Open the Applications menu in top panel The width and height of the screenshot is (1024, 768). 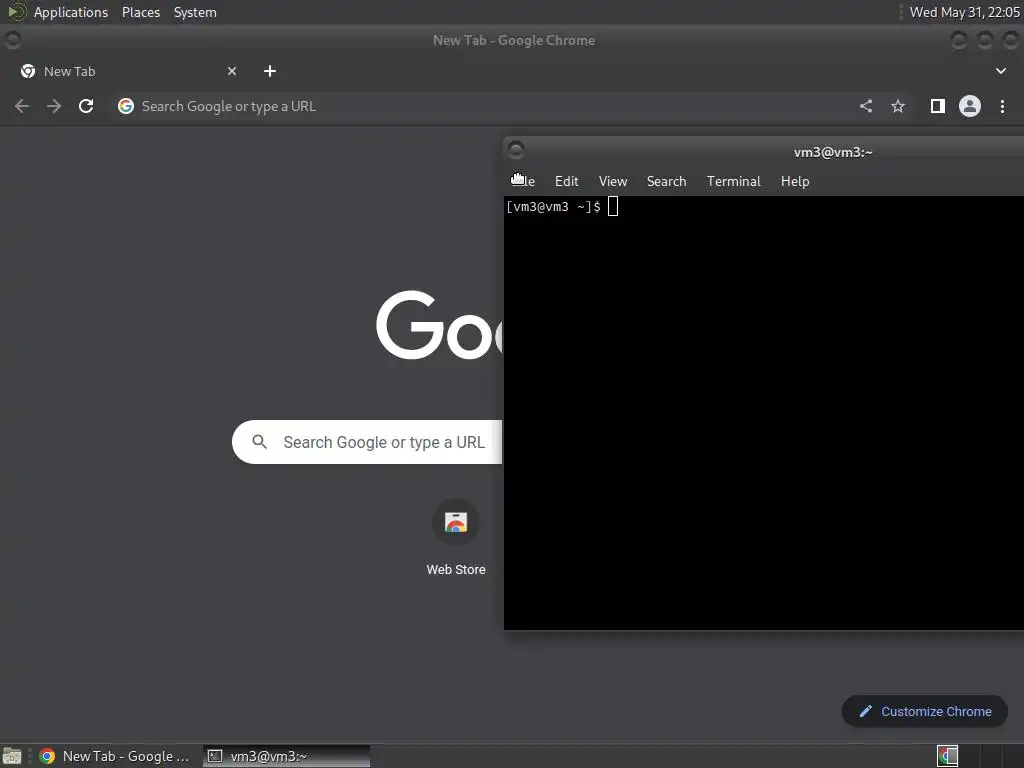coord(71,12)
